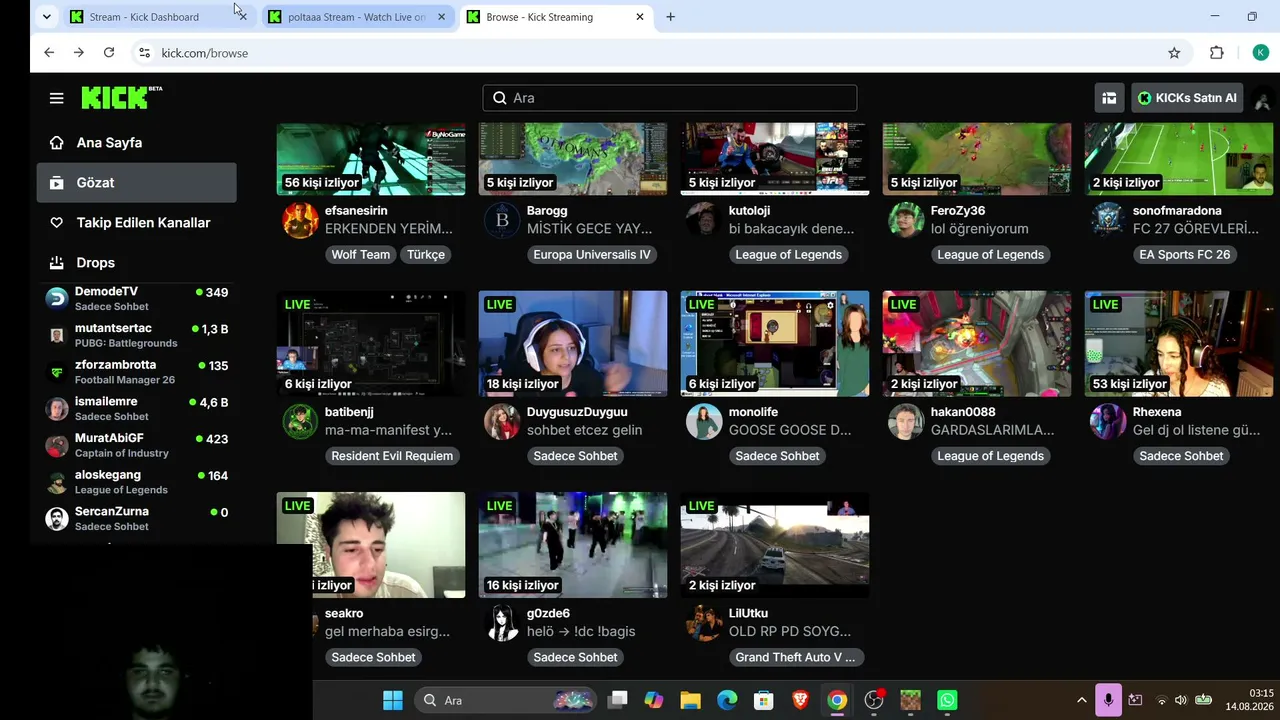Image resolution: width=1280 pixels, height=720 pixels.
Task: Go to Ana Sayfa in the sidebar
Action: pos(137,143)
